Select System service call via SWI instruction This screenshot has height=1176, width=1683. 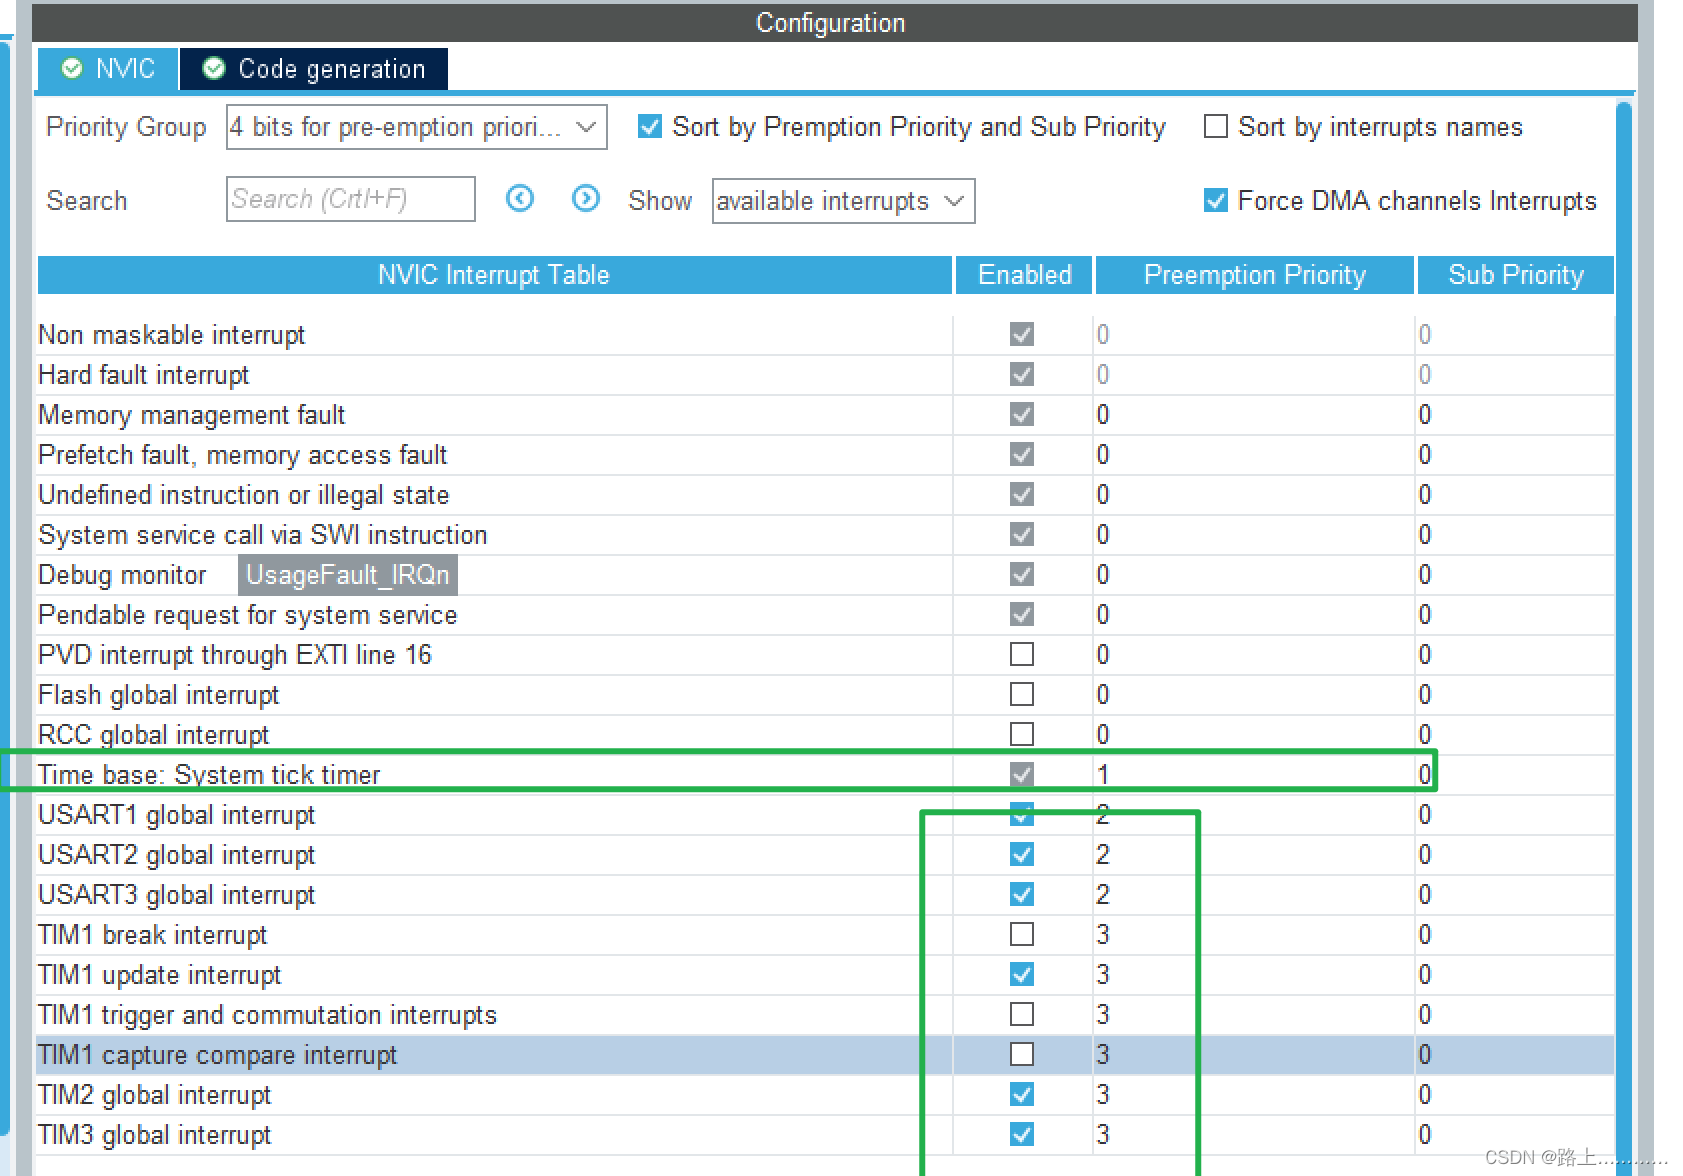click(825, 535)
